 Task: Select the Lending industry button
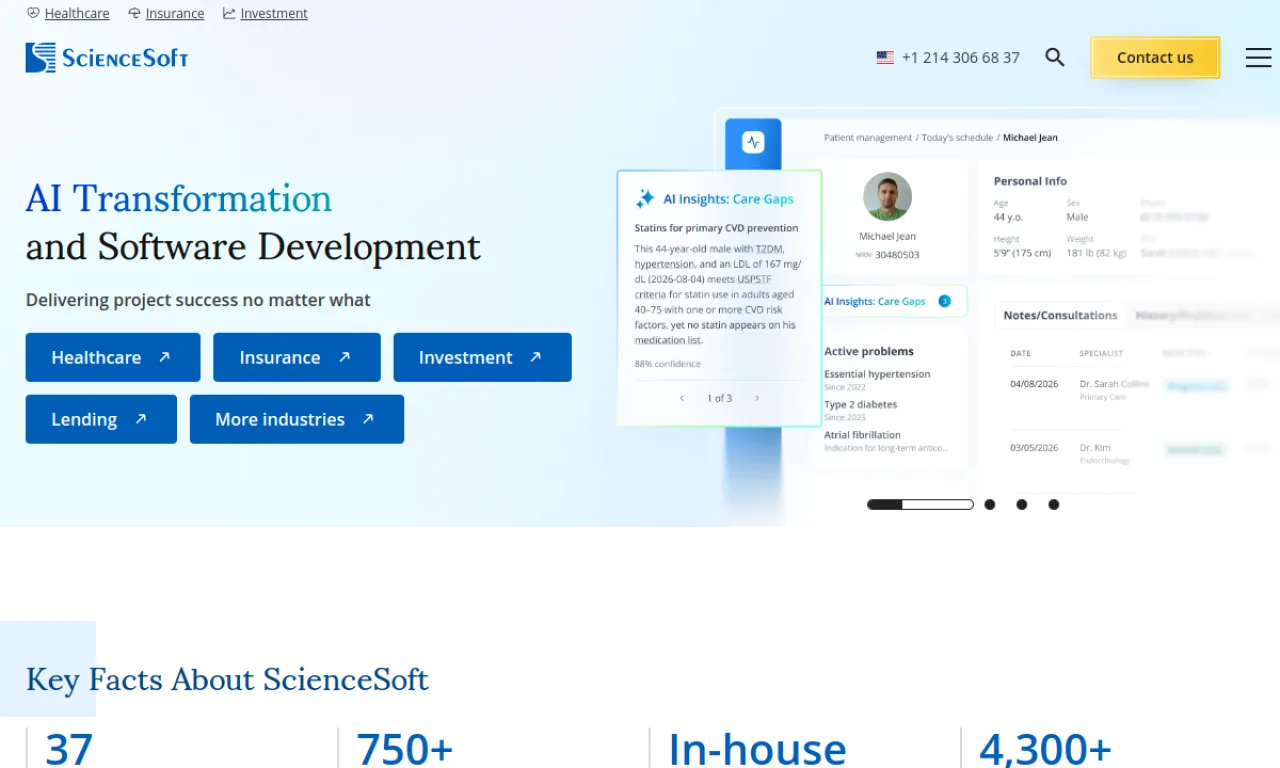pos(101,419)
